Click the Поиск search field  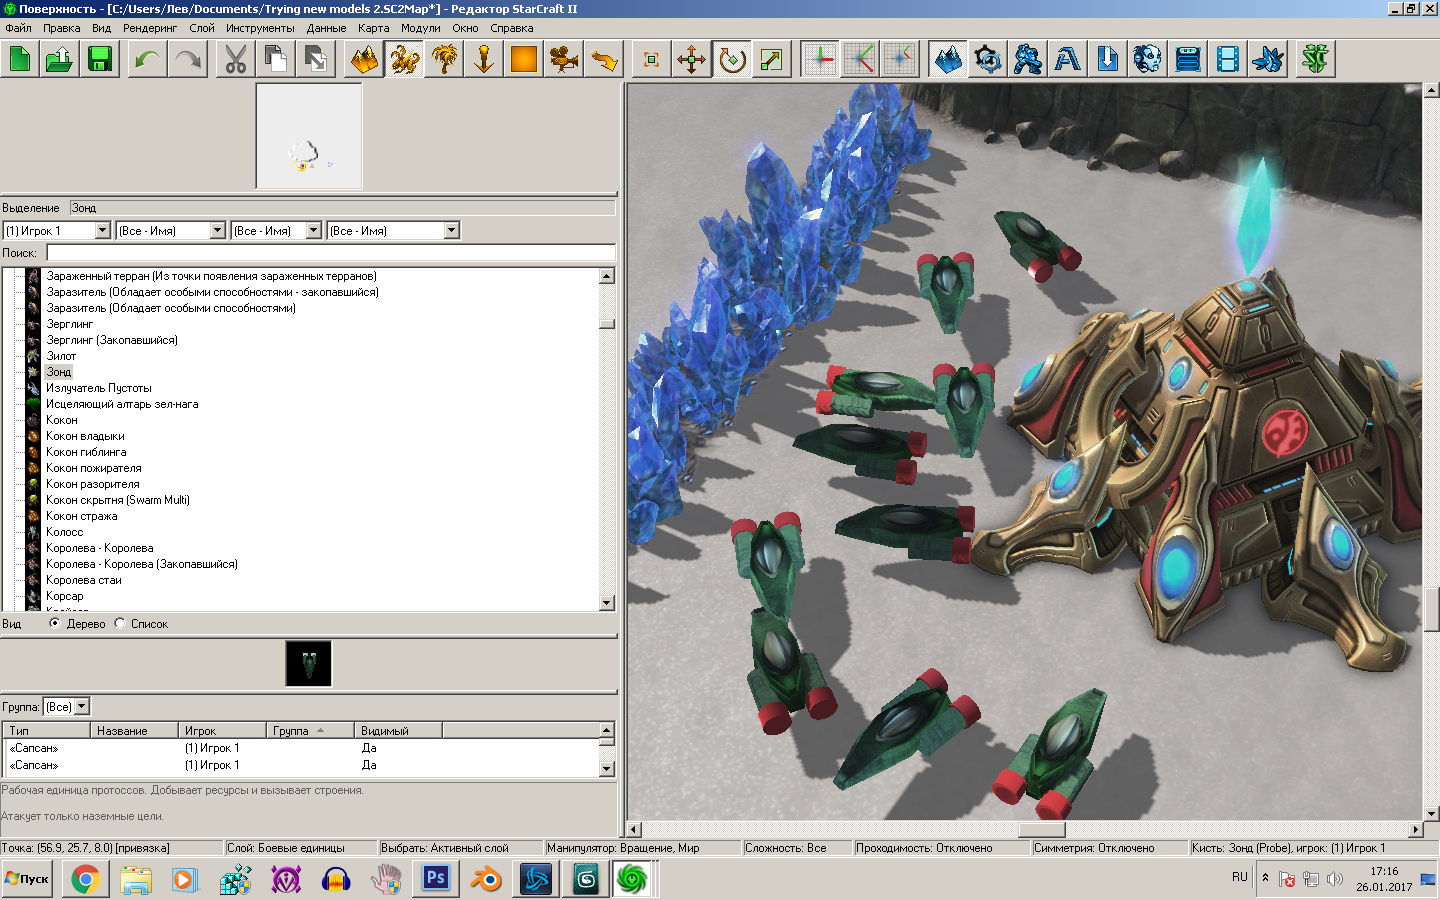coord(330,253)
